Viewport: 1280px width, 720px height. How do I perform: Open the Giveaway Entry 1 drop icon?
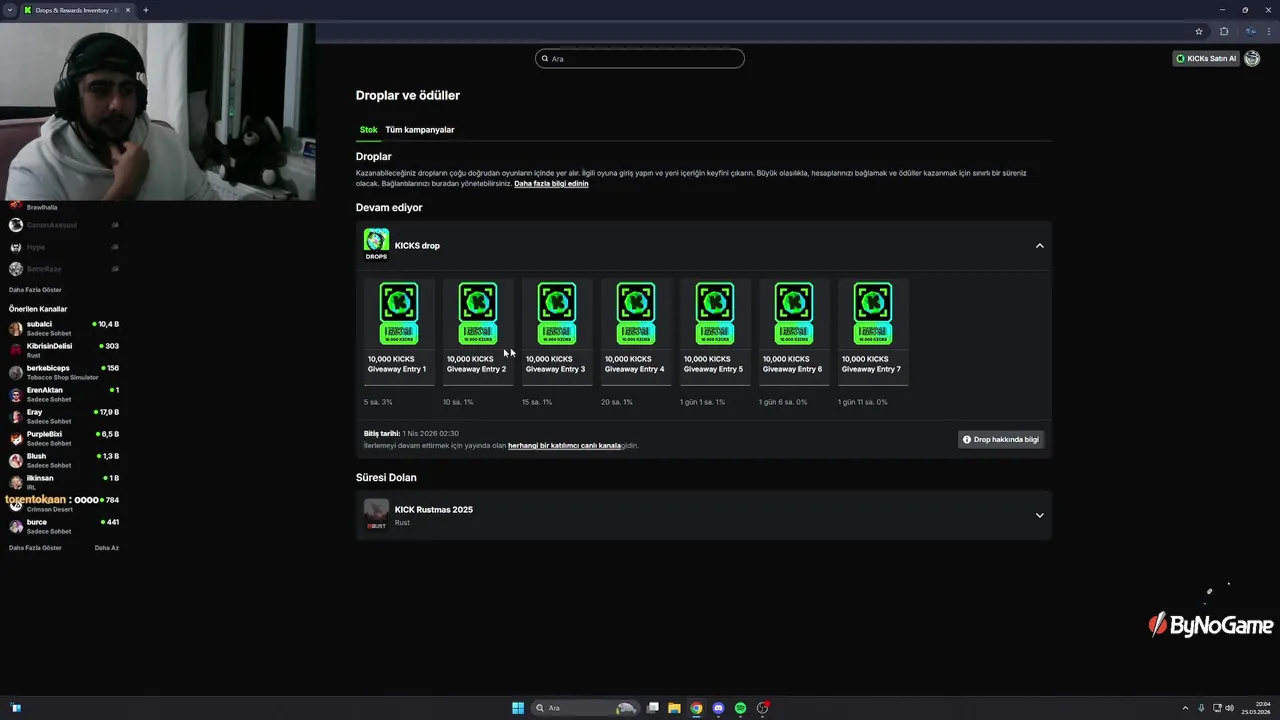pyautogui.click(x=398, y=314)
